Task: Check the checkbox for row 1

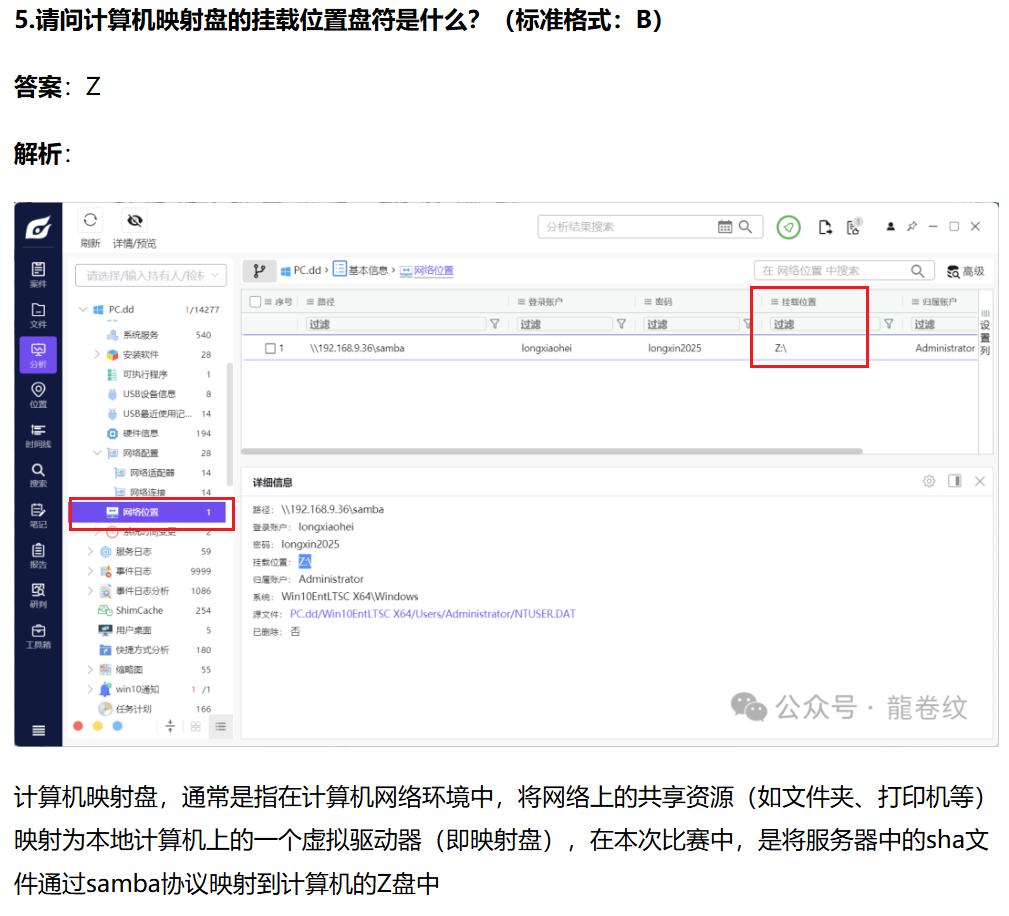Action: point(270,348)
